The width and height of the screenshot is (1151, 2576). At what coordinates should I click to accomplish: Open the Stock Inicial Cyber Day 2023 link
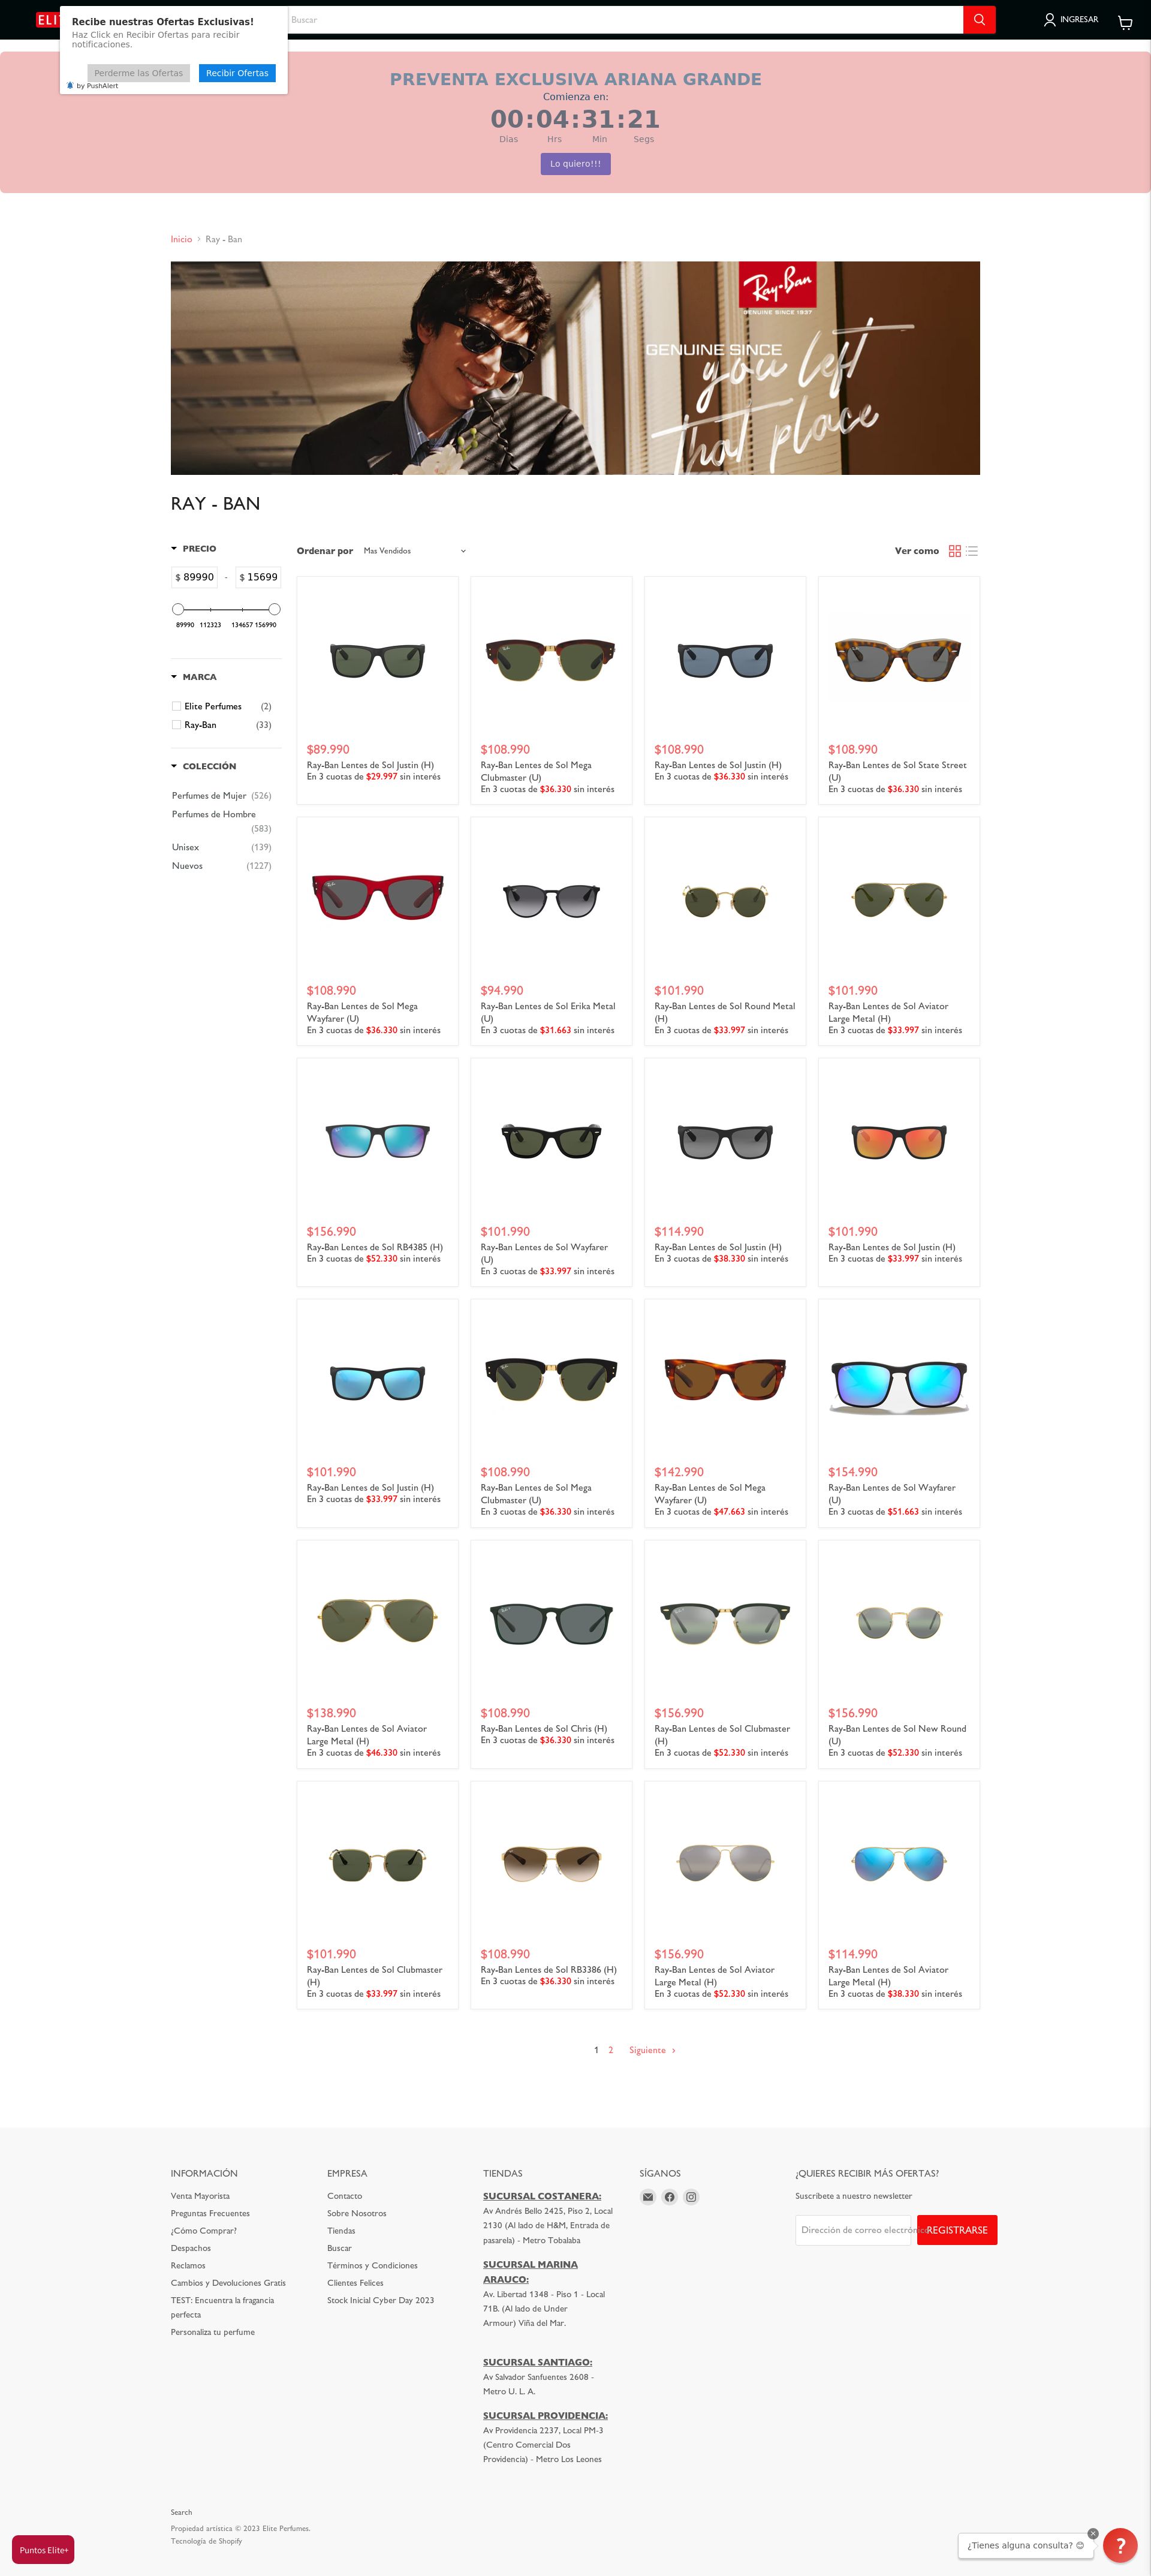(x=380, y=2300)
